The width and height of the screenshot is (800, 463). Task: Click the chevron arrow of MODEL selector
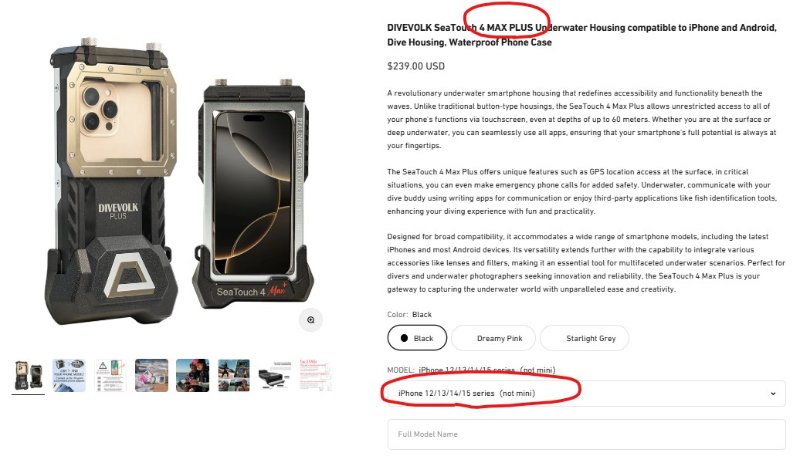click(x=773, y=394)
